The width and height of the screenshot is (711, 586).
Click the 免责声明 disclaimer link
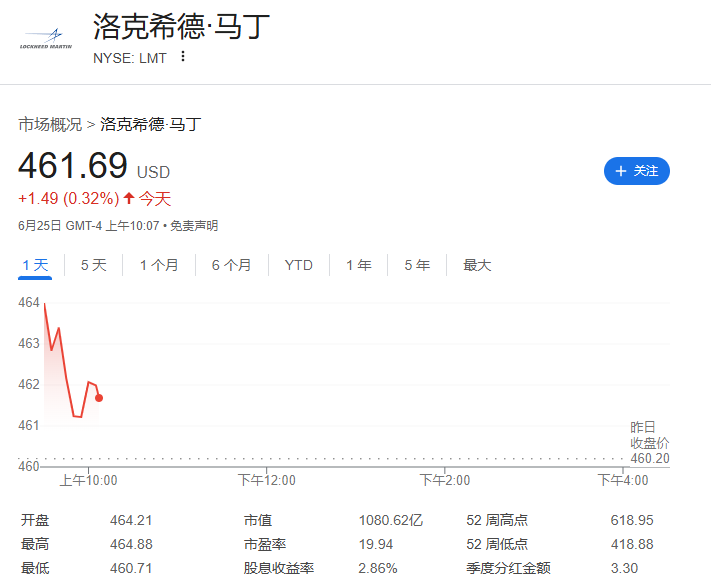coord(194,225)
